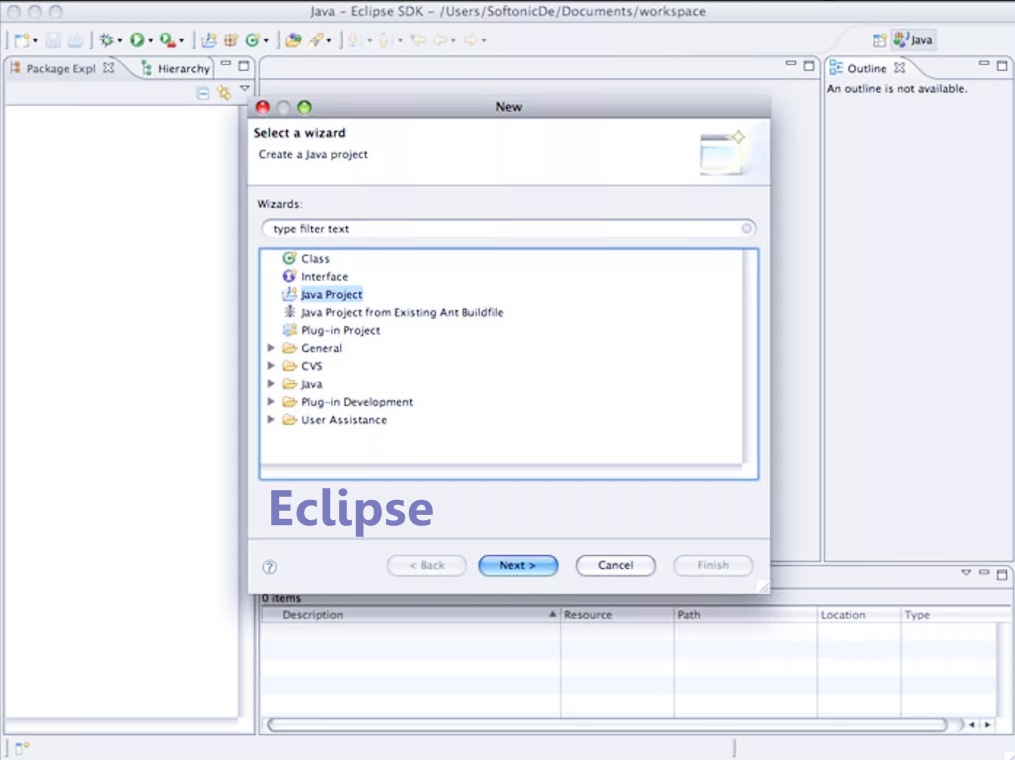Expand the General folder

pos(271,348)
